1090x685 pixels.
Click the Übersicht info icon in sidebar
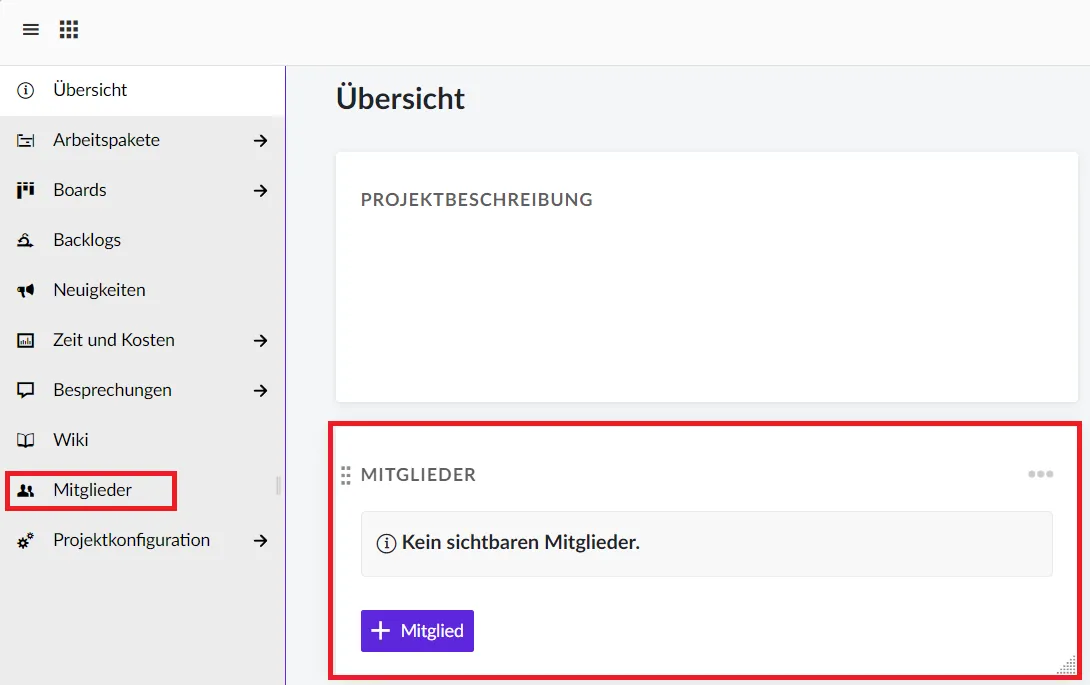pyautogui.click(x=26, y=90)
